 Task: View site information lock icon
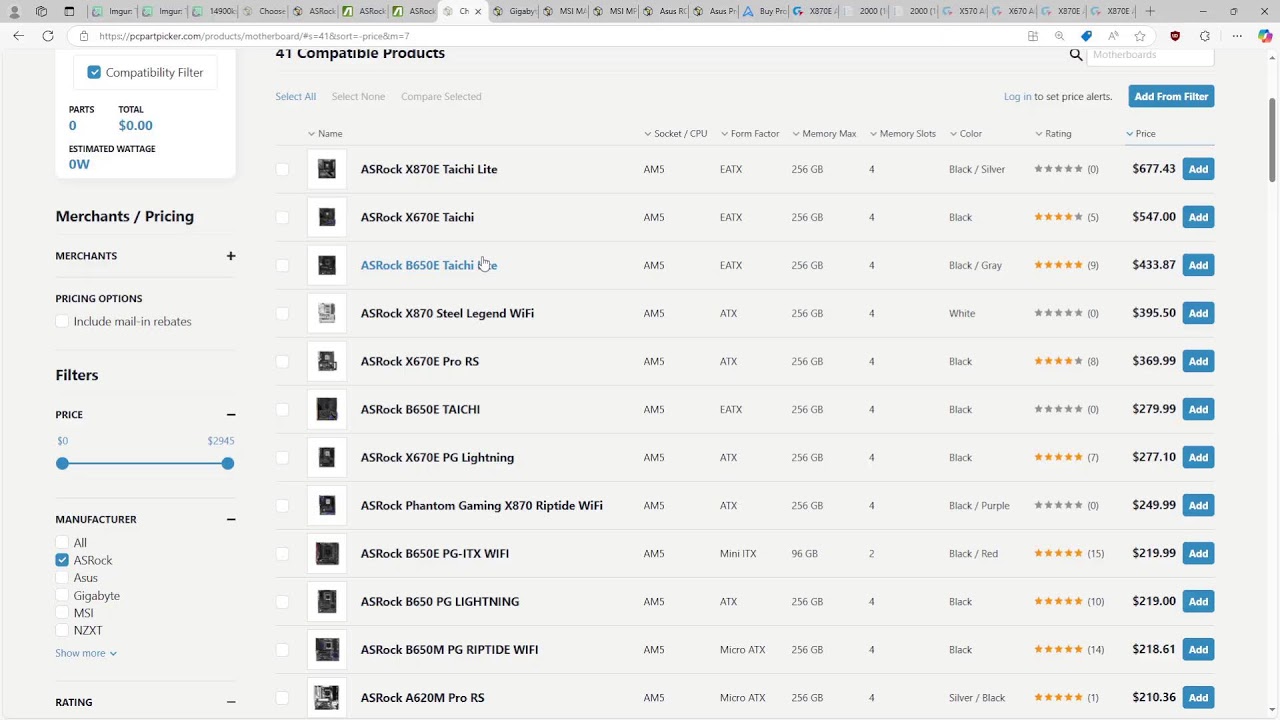[84, 36]
